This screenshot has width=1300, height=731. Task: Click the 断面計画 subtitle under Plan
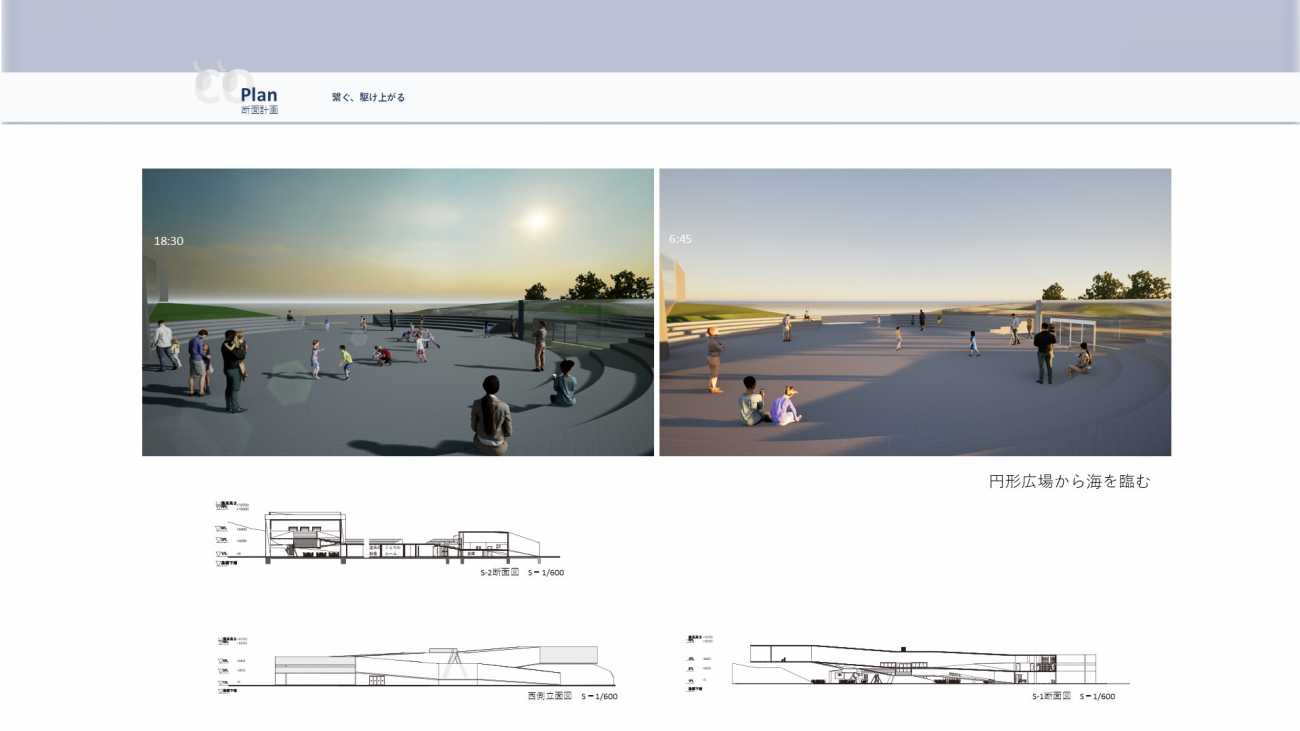point(259,110)
